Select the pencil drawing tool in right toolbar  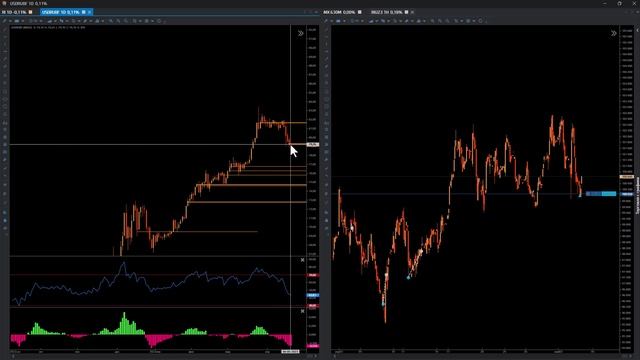coord(326,21)
